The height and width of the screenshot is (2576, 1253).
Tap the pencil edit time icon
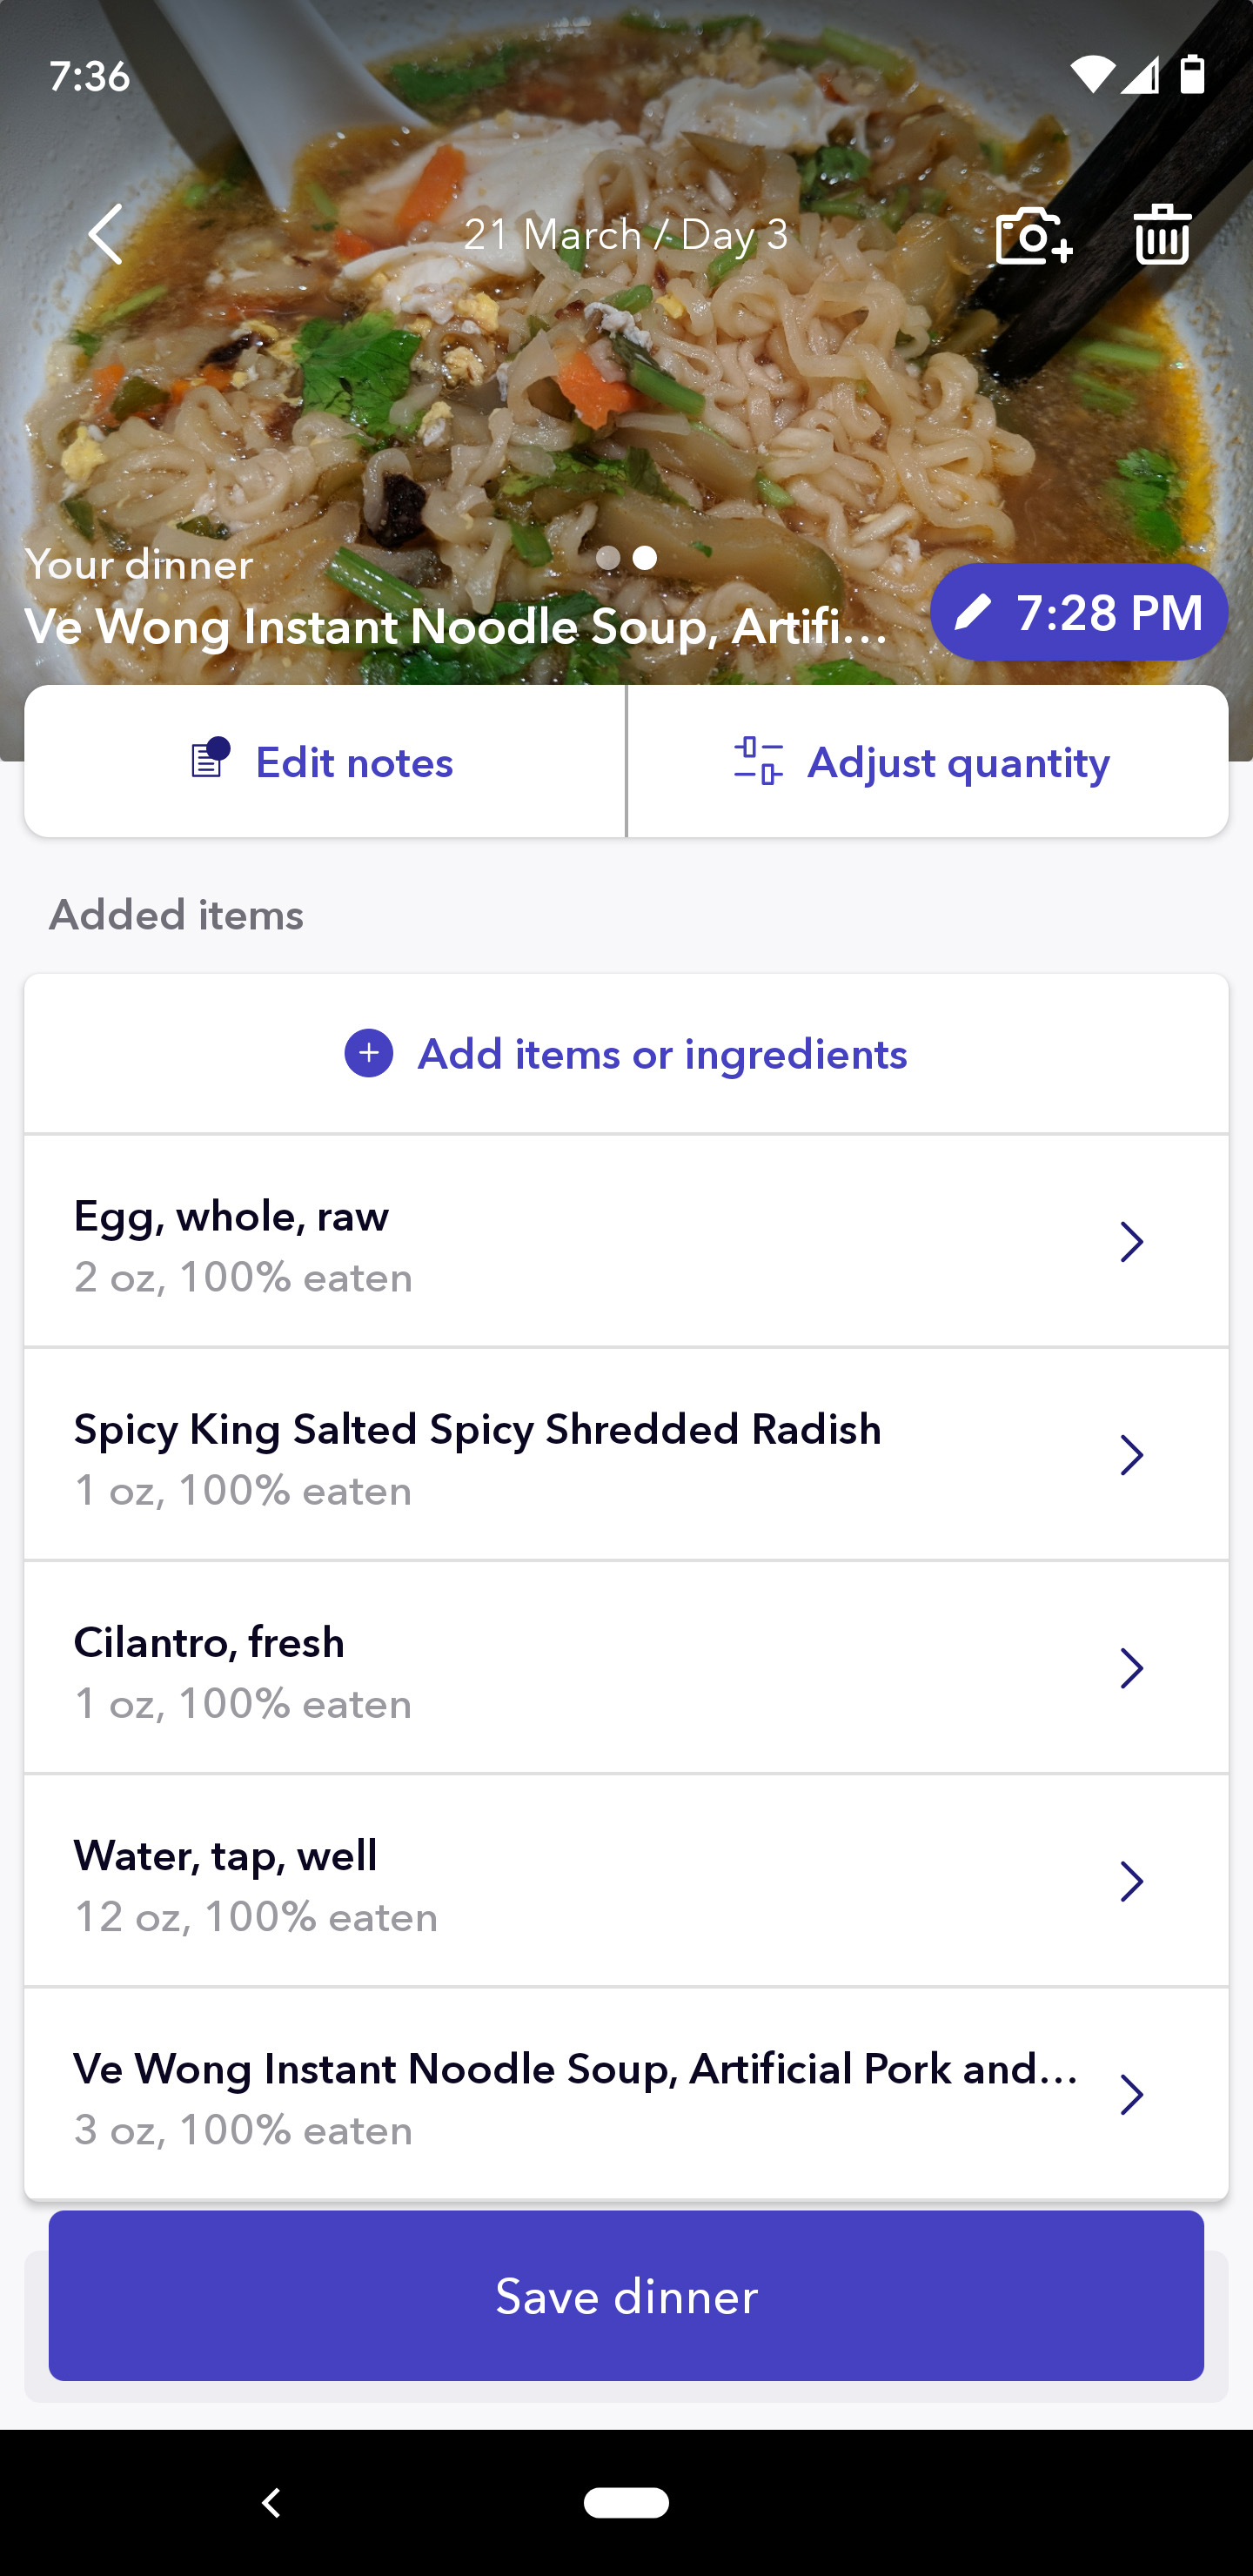(973, 612)
